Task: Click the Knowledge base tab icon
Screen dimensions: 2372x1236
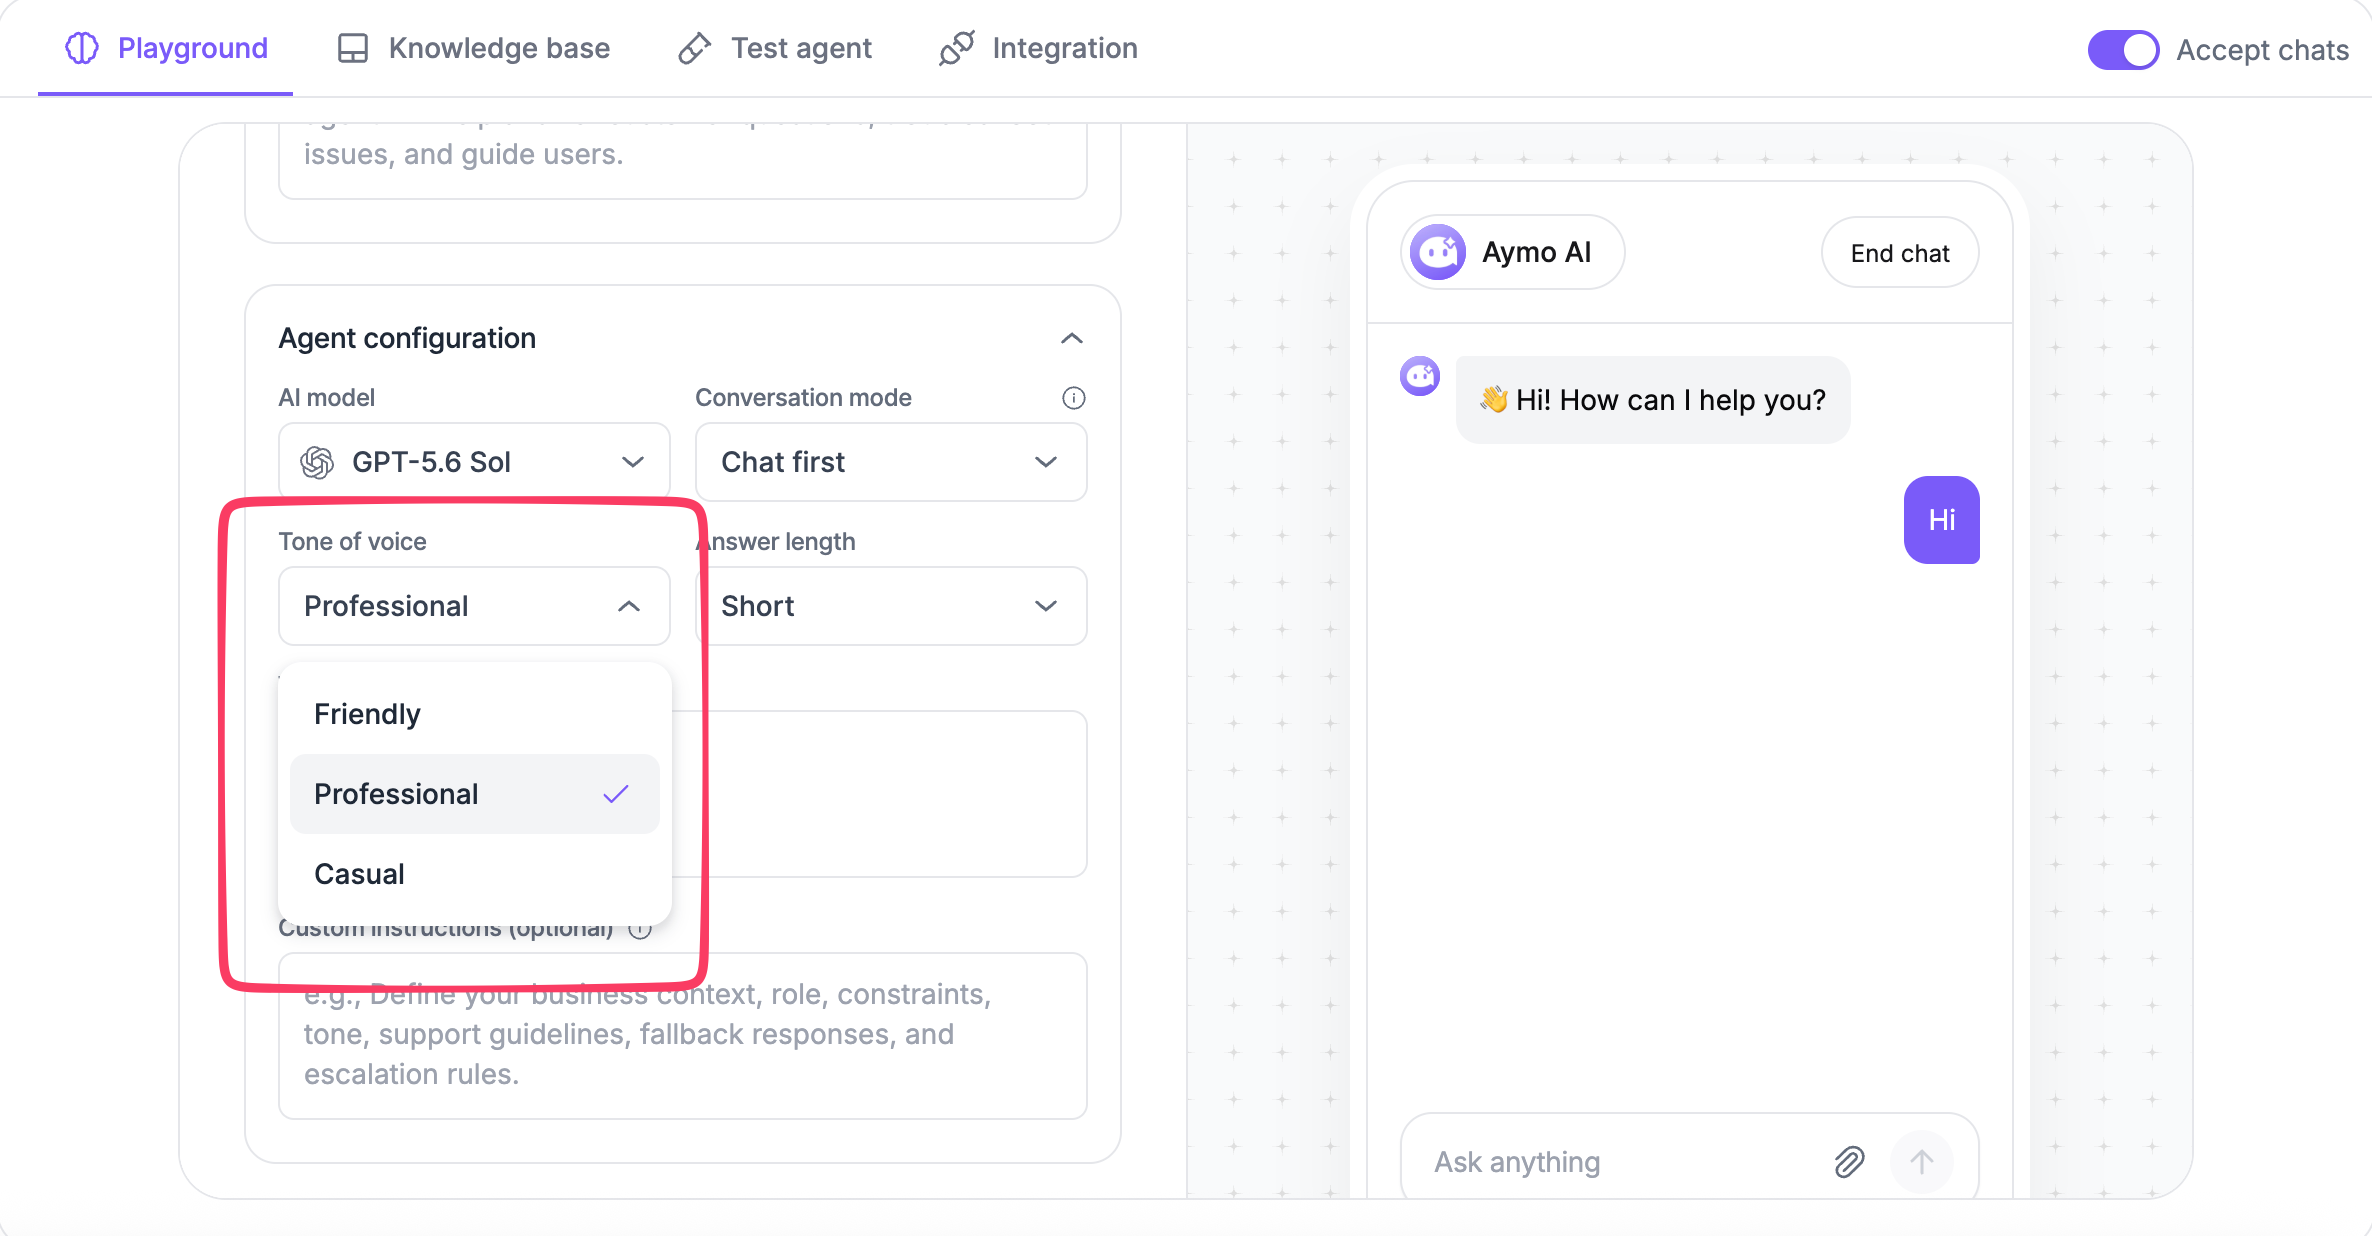Action: (x=352, y=48)
